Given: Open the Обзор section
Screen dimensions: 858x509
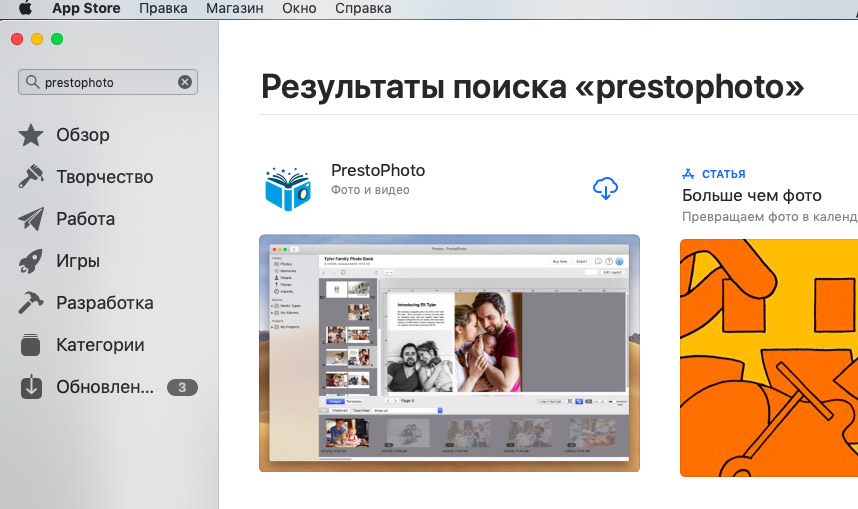Looking at the screenshot, I should pyautogui.click(x=83, y=135).
